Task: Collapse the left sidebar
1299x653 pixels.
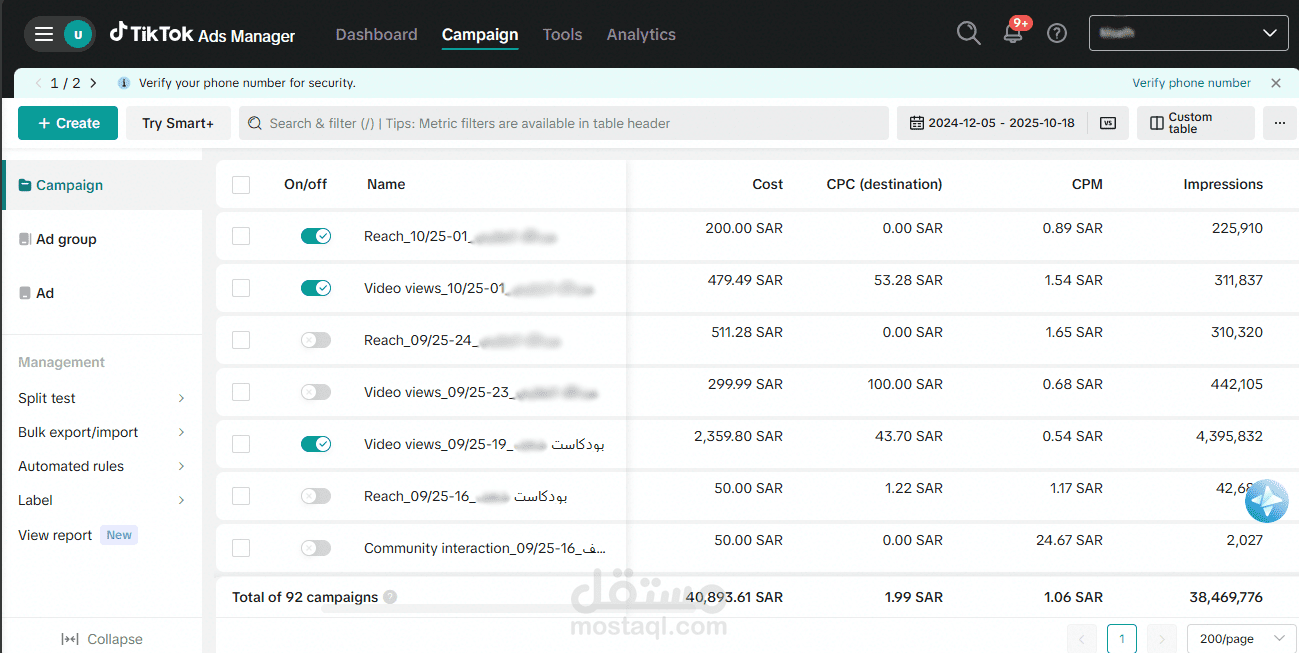Action: tap(101, 639)
